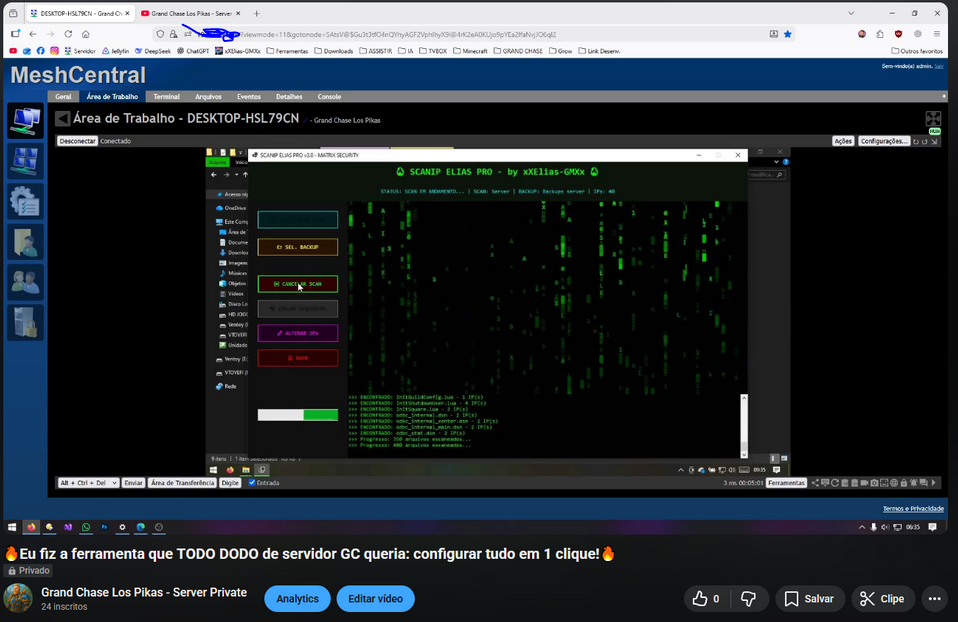Click the refresh icon in bottom remote toolbar

coord(835,483)
